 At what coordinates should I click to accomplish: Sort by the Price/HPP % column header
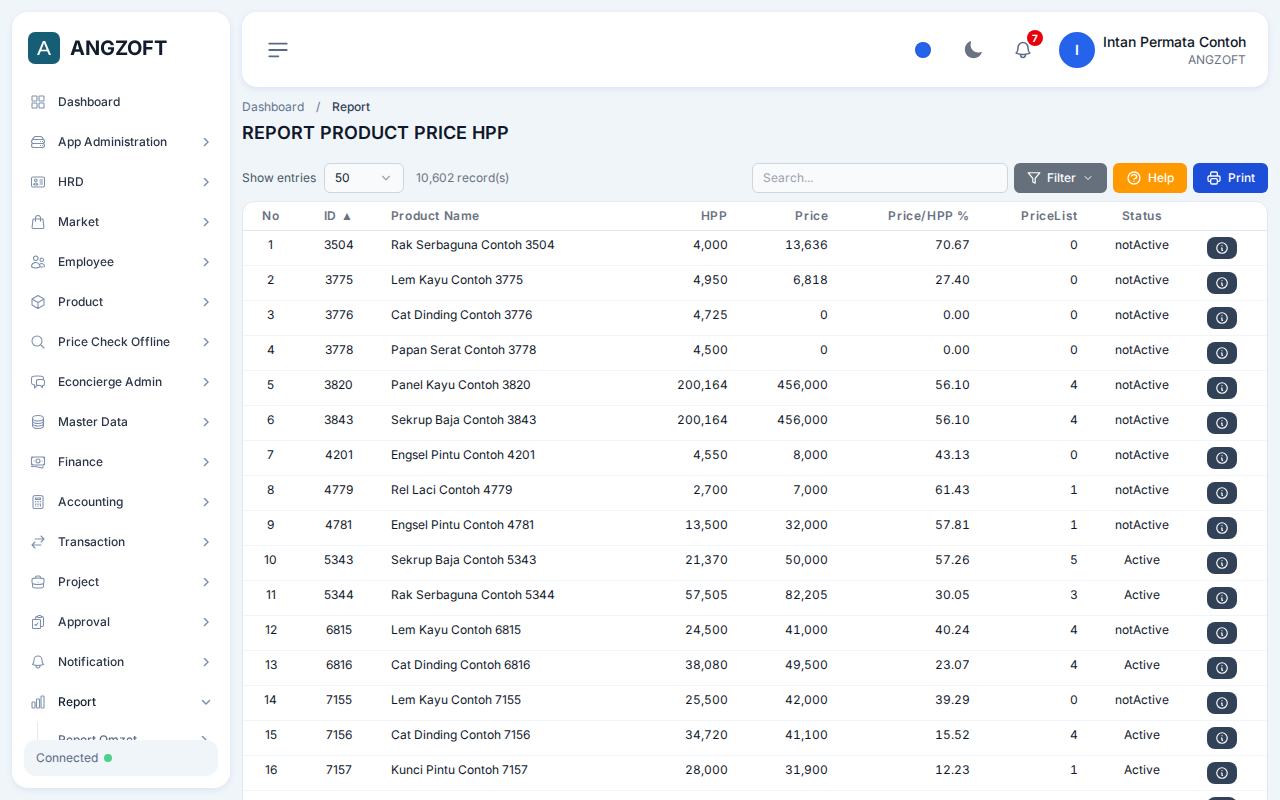[928, 216]
